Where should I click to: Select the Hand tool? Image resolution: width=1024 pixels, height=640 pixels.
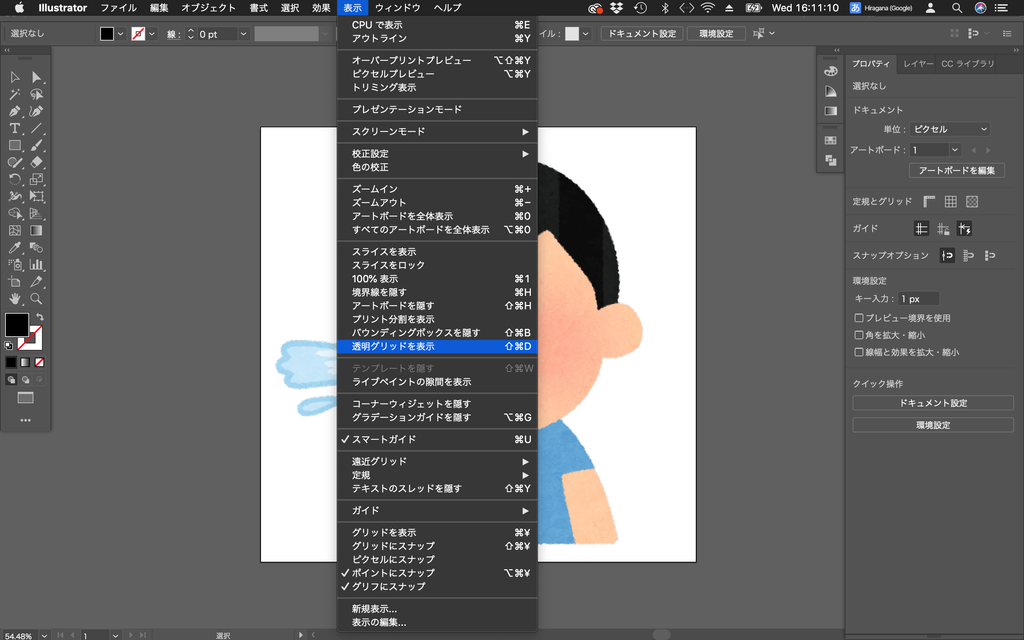tap(15, 298)
